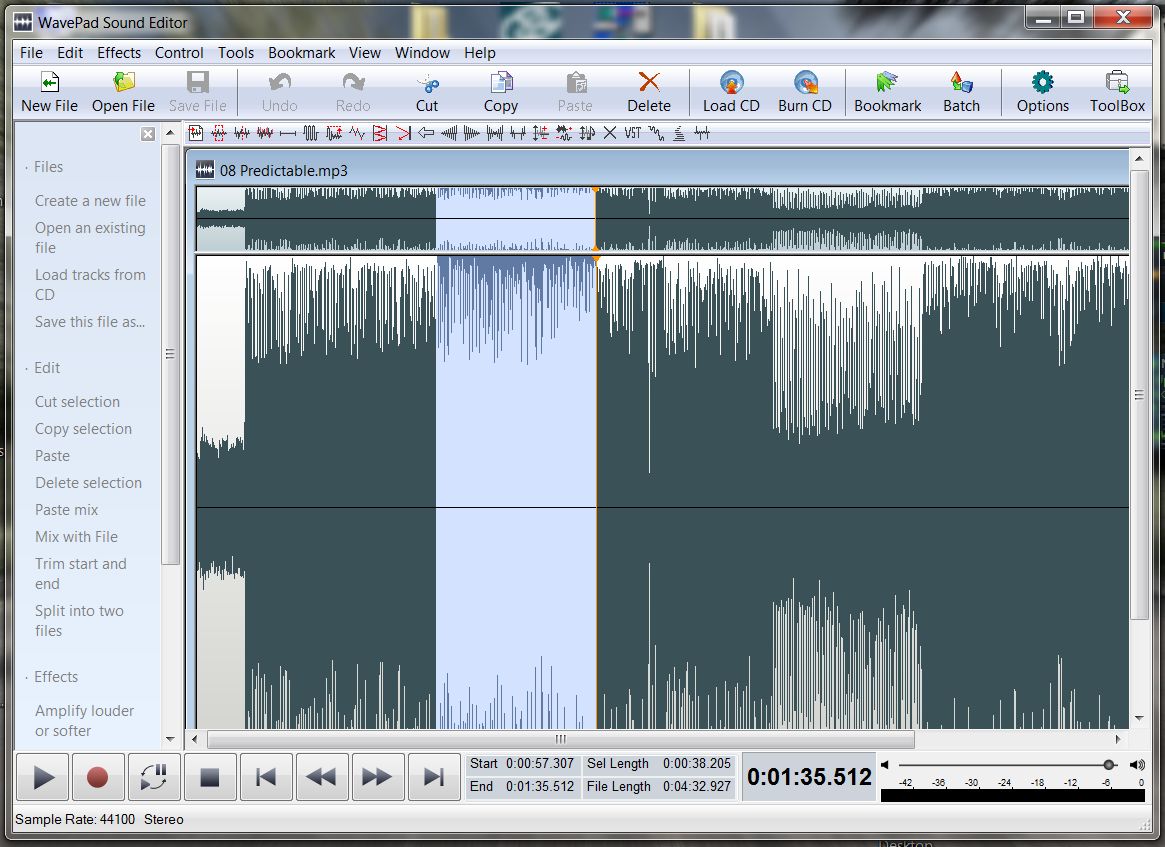Screen dimensions: 1165x847
Task: Click the Load CD icon
Action: [x=731, y=82]
